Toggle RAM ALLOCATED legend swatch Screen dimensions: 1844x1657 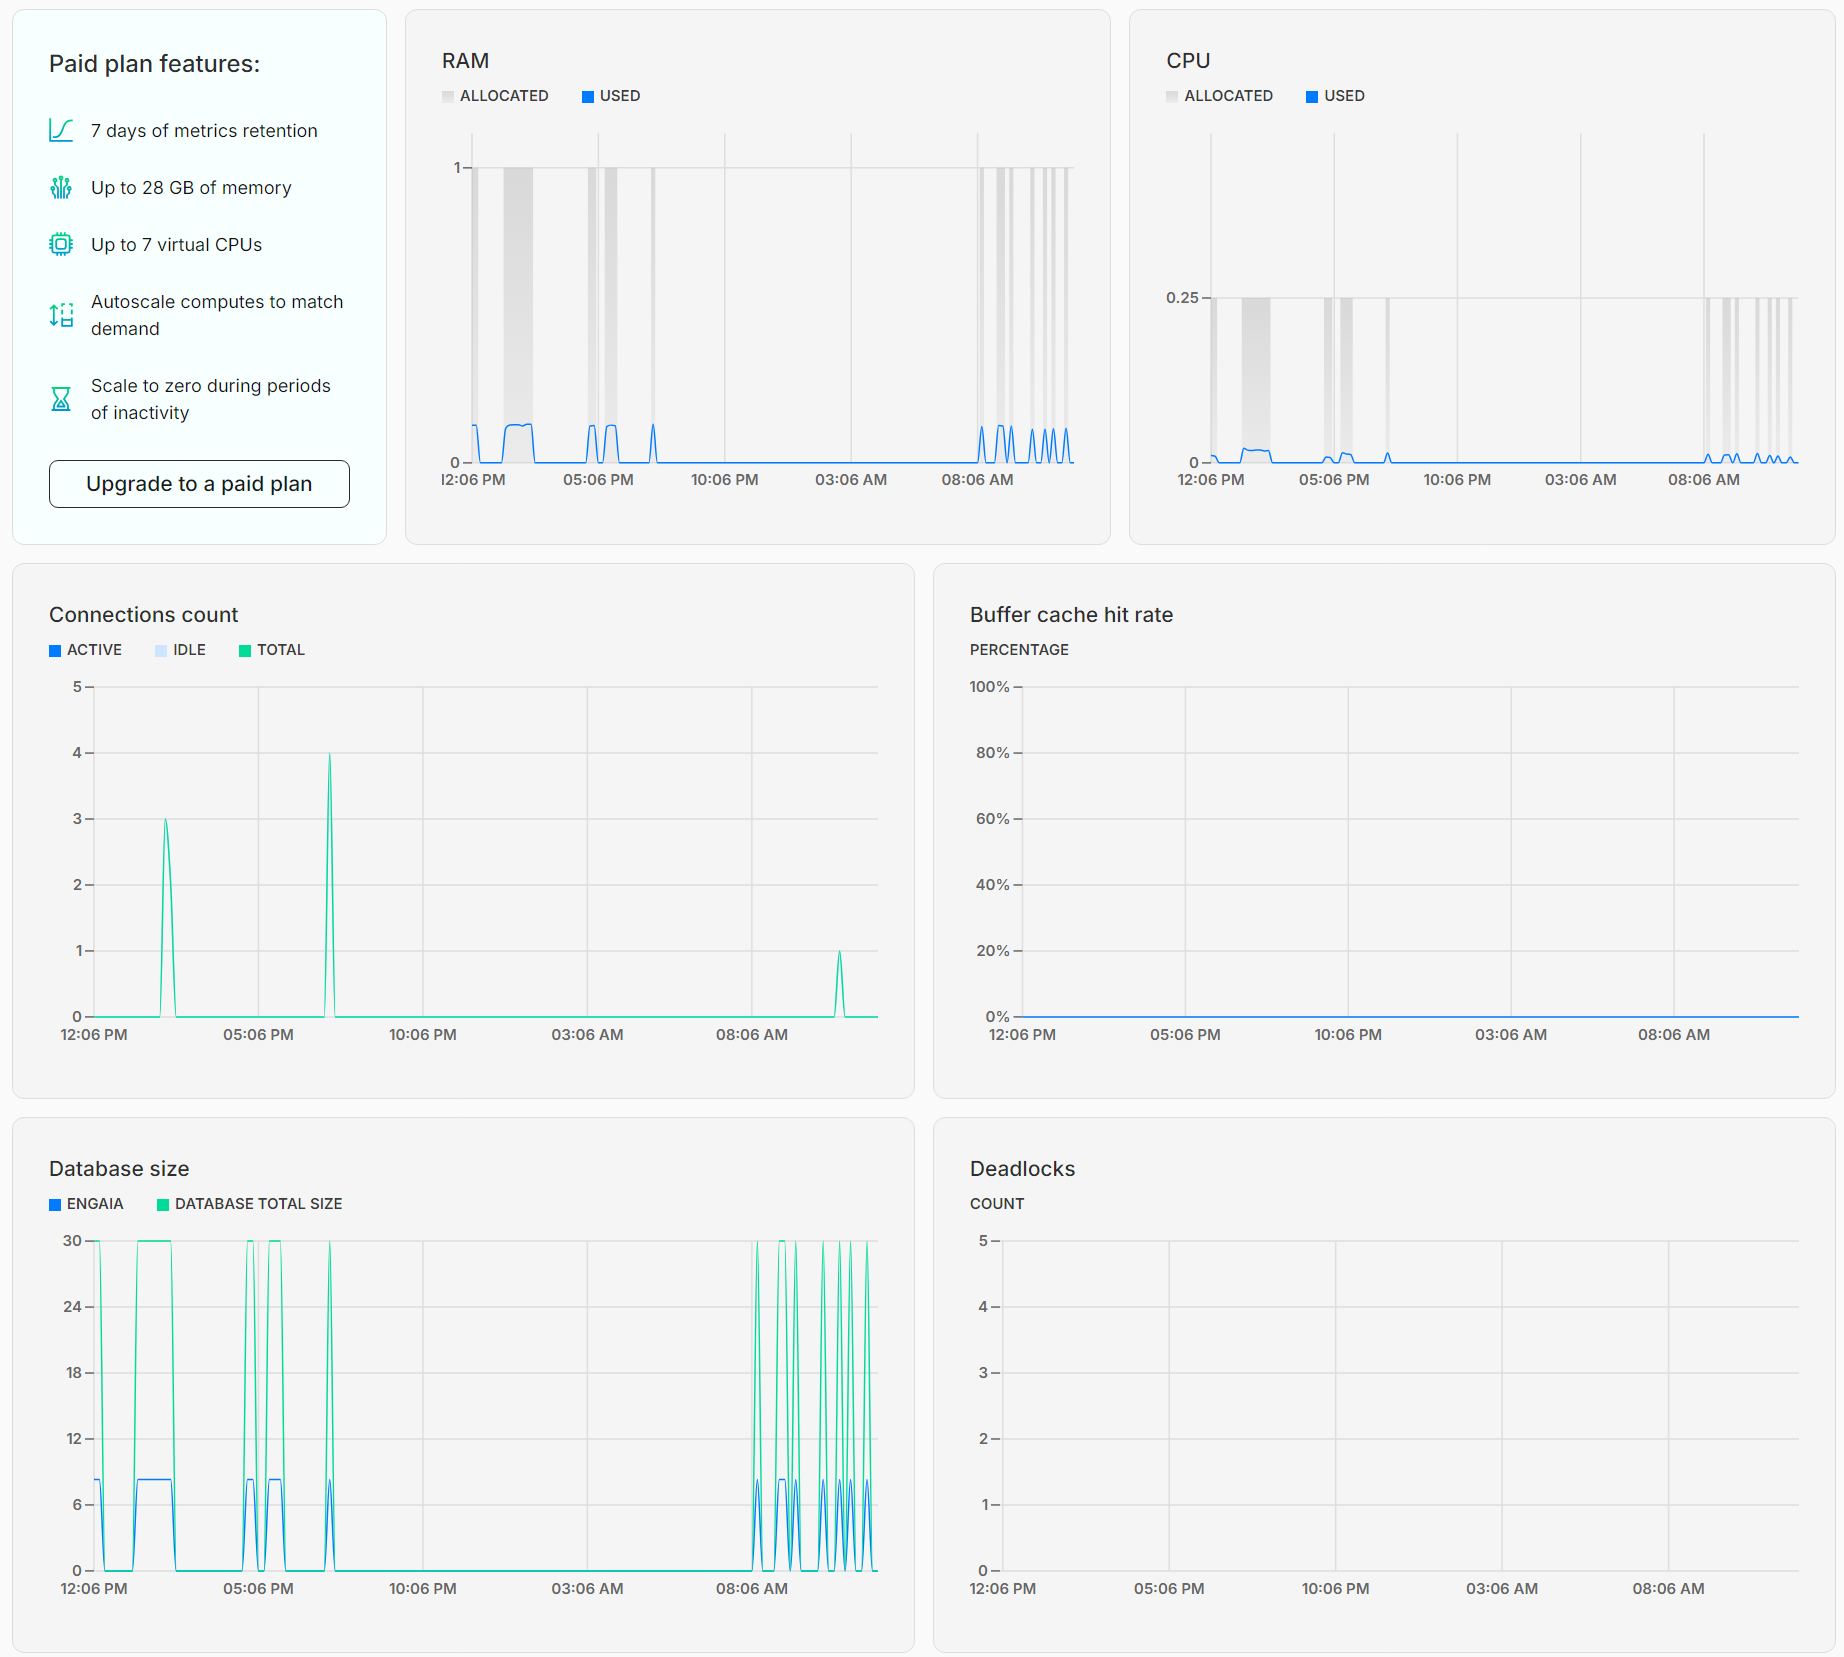(448, 97)
